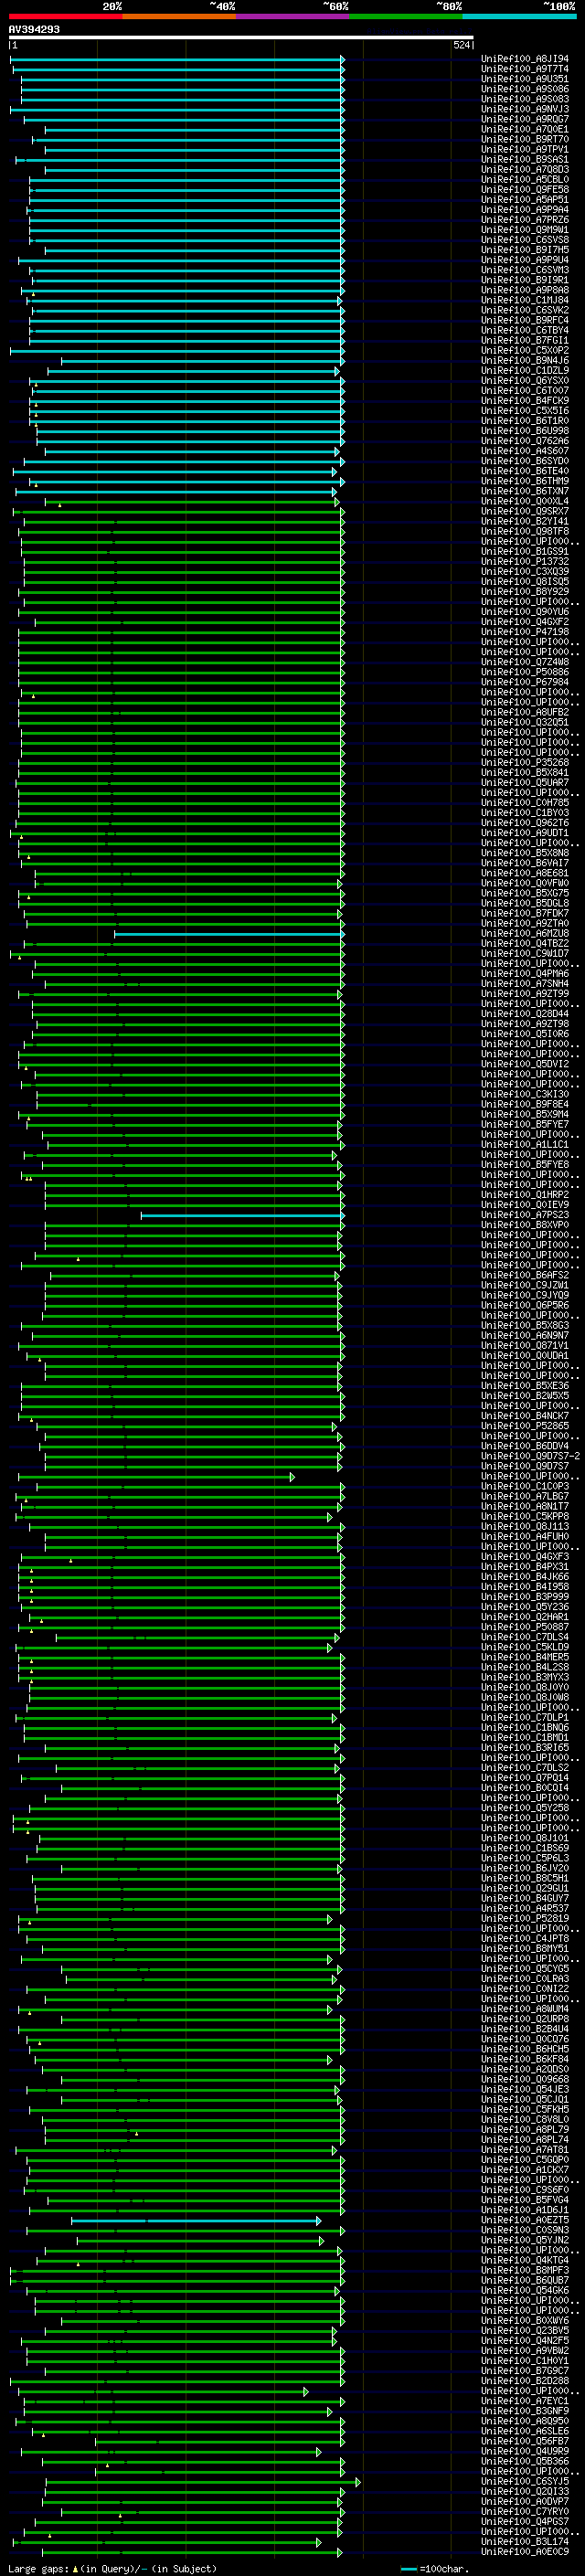Click the white query sequence bar
The width and height of the screenshot is (585, 2576).
click(241, 38)
